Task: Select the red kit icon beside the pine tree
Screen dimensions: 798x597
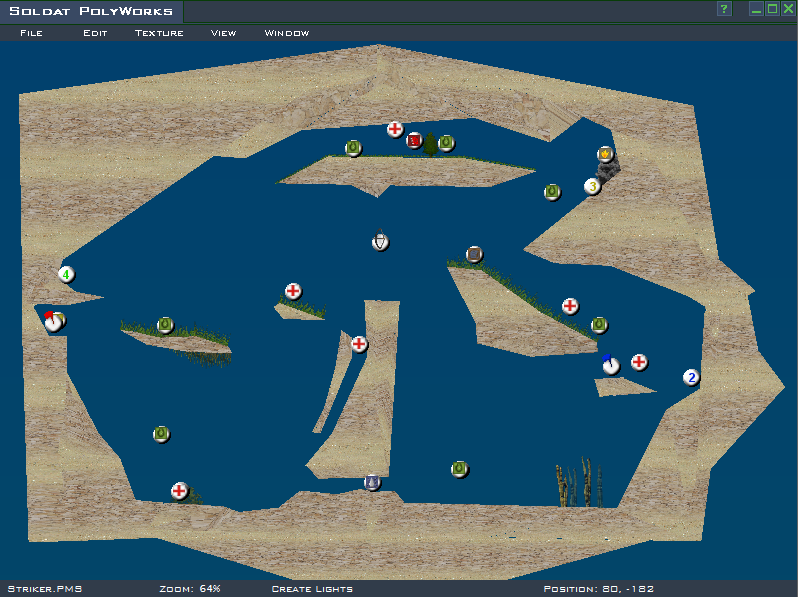Action: click(x=414, y=141)
